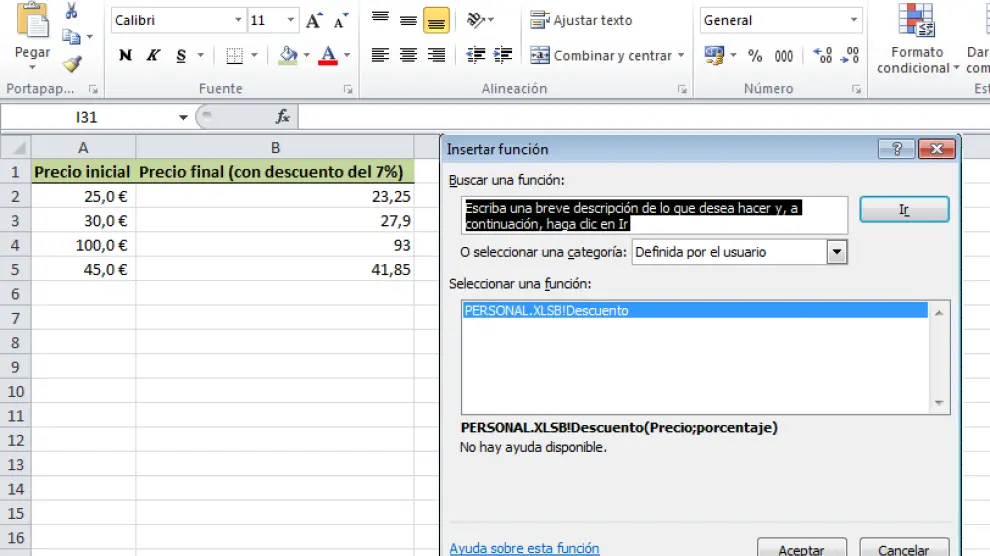Open 'Ayuda sobre esta función' link
The image size is (990, 556).
click(x=524, y=548)
